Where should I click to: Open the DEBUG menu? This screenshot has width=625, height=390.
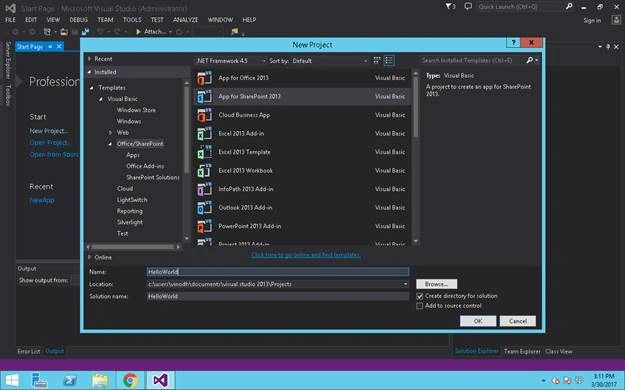click(x=79, y=20)
